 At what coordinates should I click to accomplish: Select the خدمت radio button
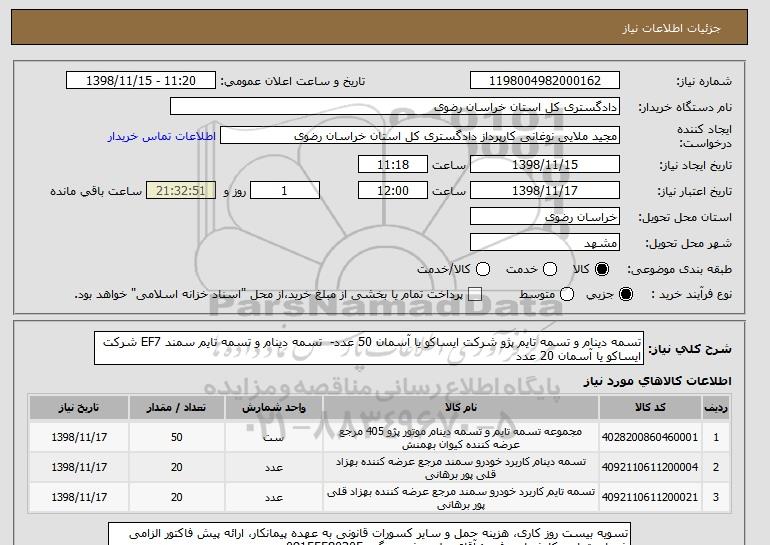click(550, 269)
